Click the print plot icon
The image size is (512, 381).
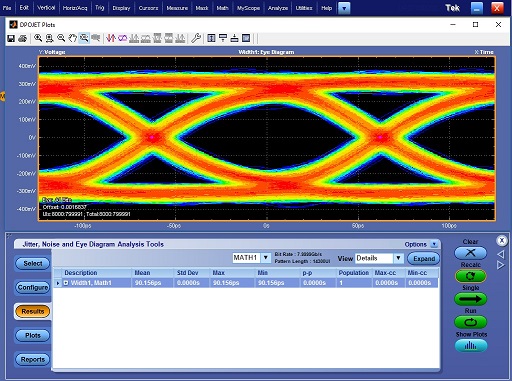[22, 38]
